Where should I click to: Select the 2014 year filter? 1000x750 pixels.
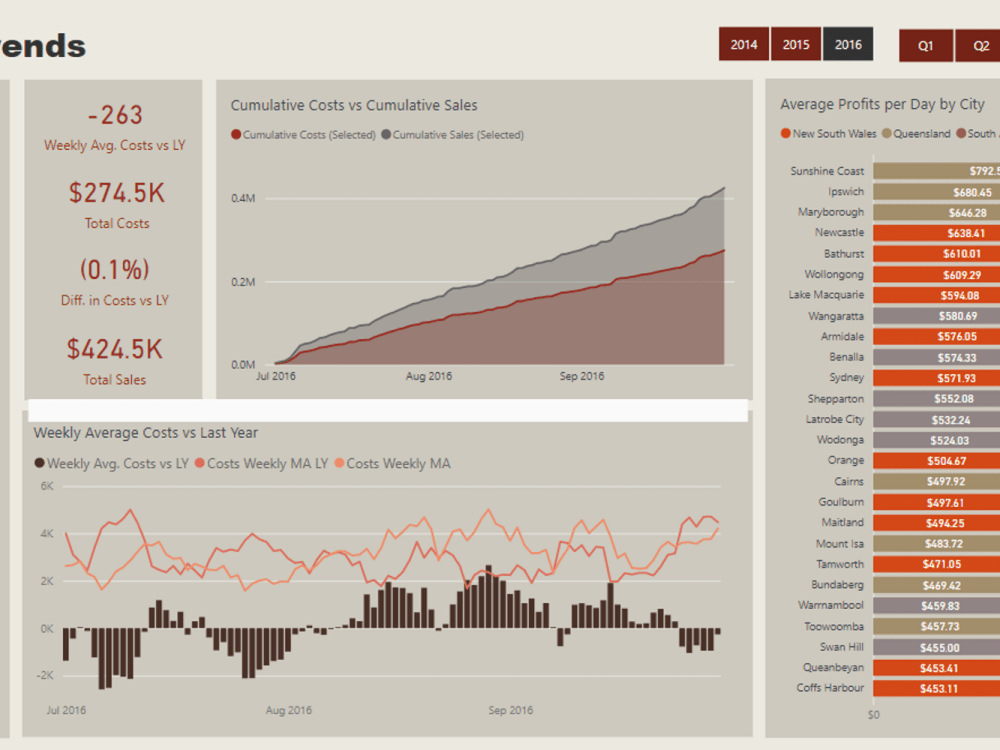point(743,44)
